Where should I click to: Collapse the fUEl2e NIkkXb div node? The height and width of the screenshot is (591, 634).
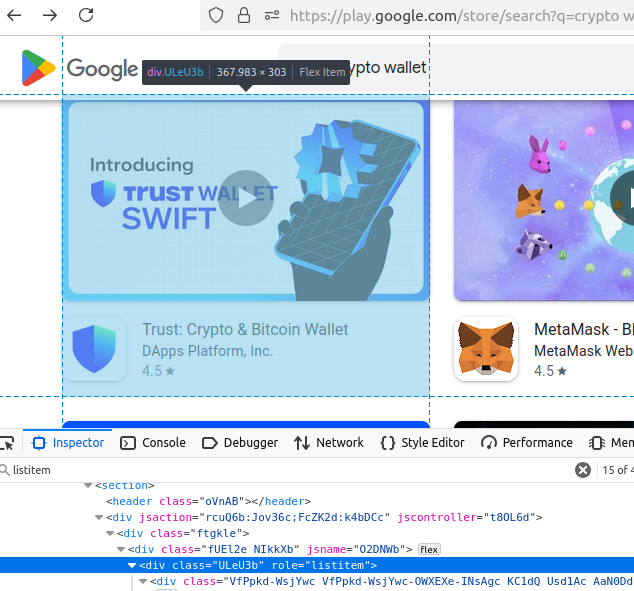120,549
